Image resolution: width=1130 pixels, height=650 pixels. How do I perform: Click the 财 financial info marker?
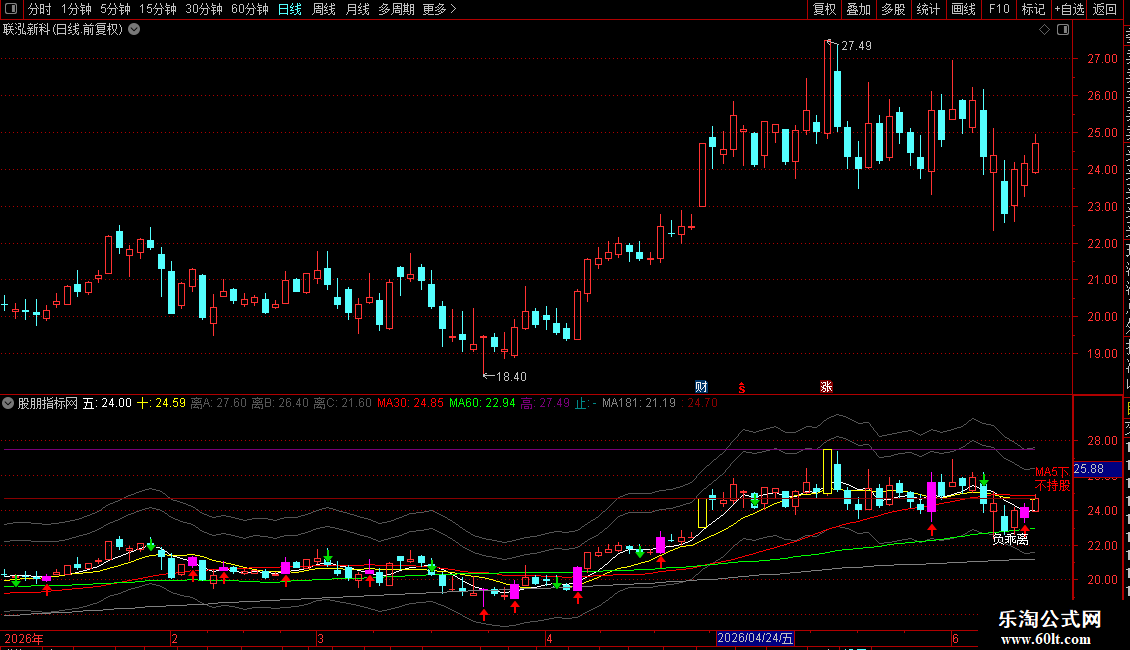point(701,387)
